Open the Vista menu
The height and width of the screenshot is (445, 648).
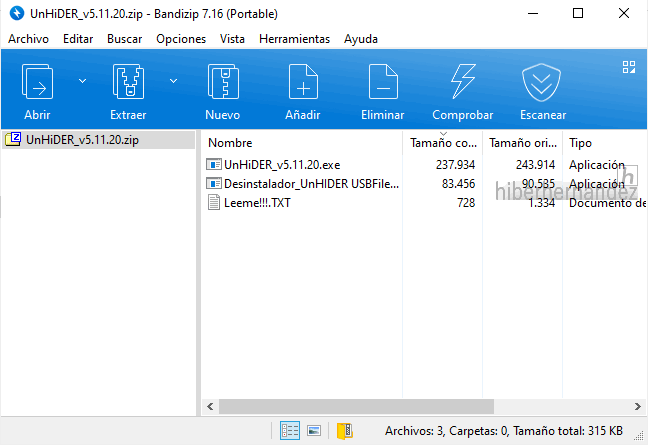pyautogui.click(x=232, y=39)
